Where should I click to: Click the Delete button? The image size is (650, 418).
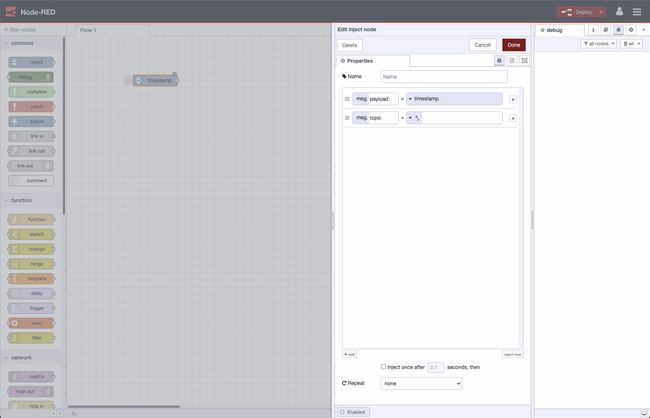pos(349,45)
